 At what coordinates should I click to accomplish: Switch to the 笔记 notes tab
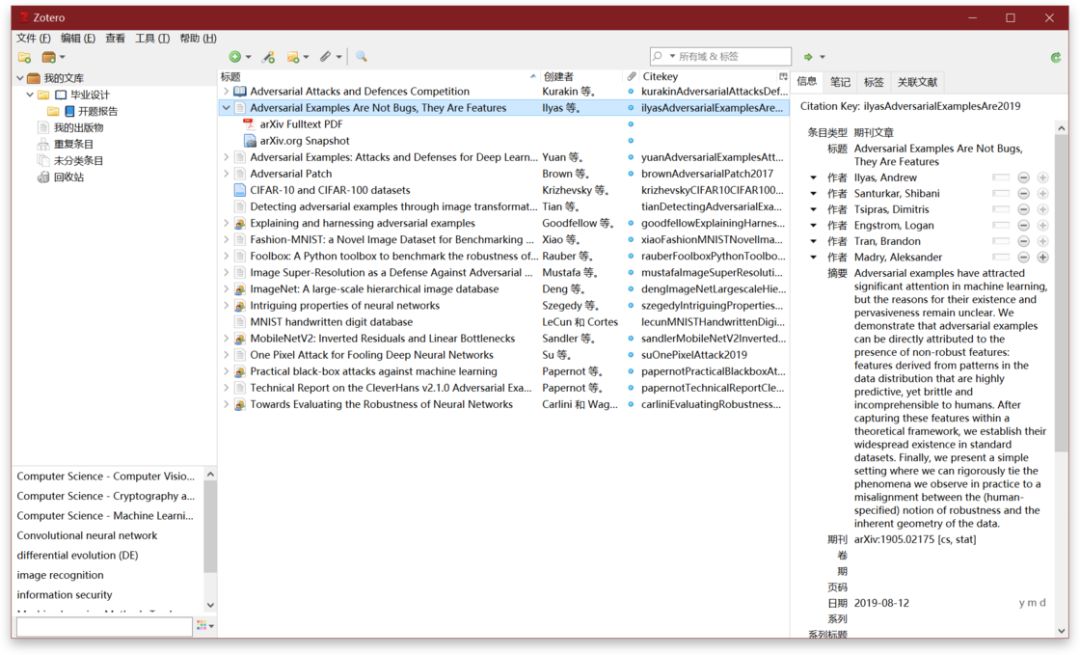[x=840, y=82]
